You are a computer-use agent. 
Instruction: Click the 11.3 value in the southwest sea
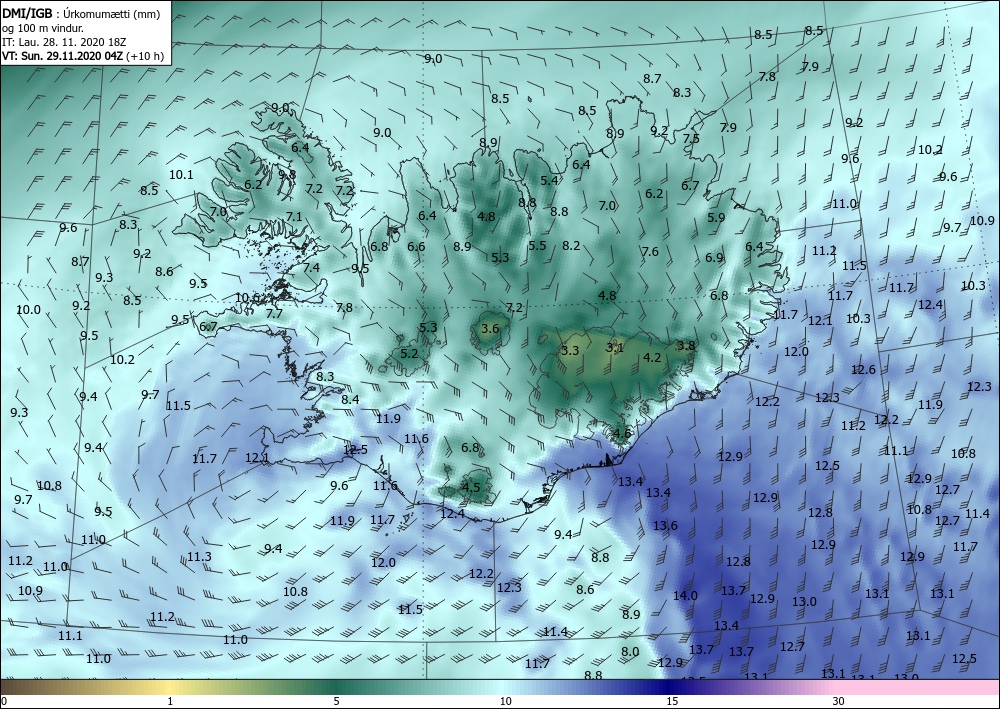(x=199, y=557)
